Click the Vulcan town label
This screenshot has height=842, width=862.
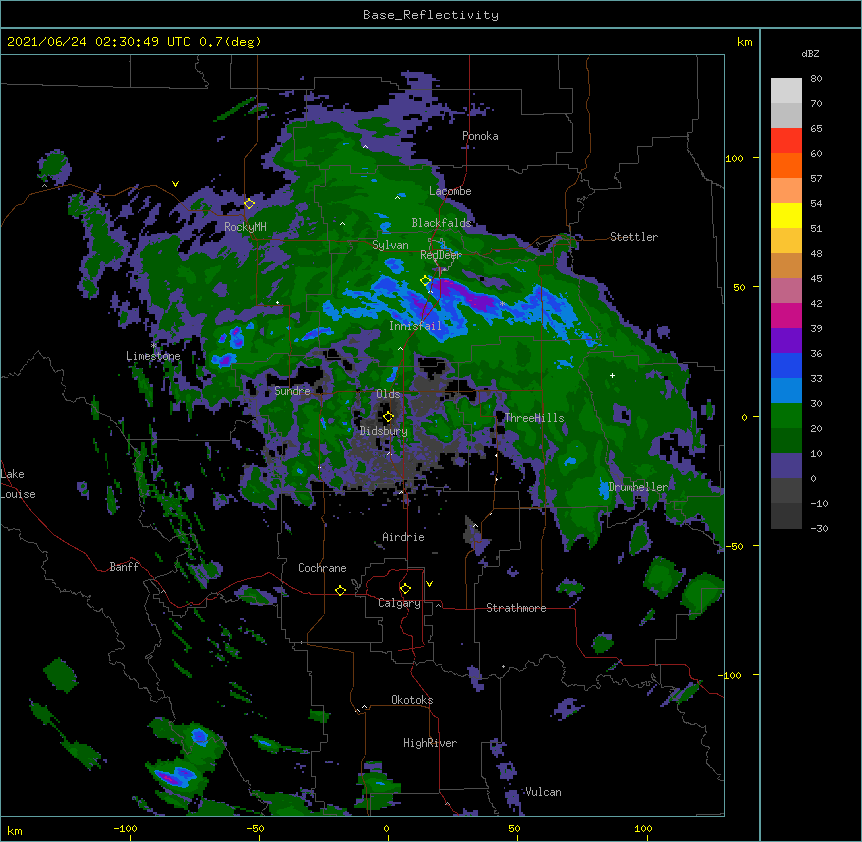(543, 792)
